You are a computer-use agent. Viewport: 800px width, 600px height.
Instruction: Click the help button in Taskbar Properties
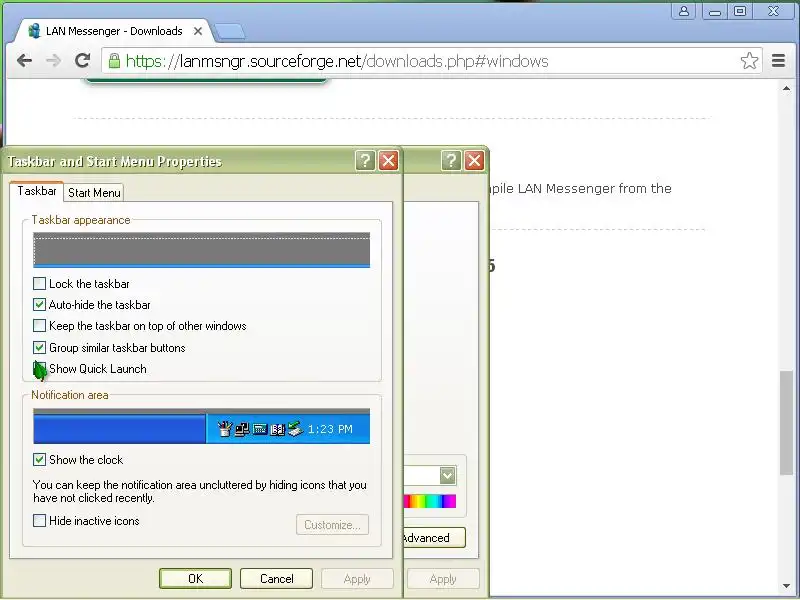(365, 161)
